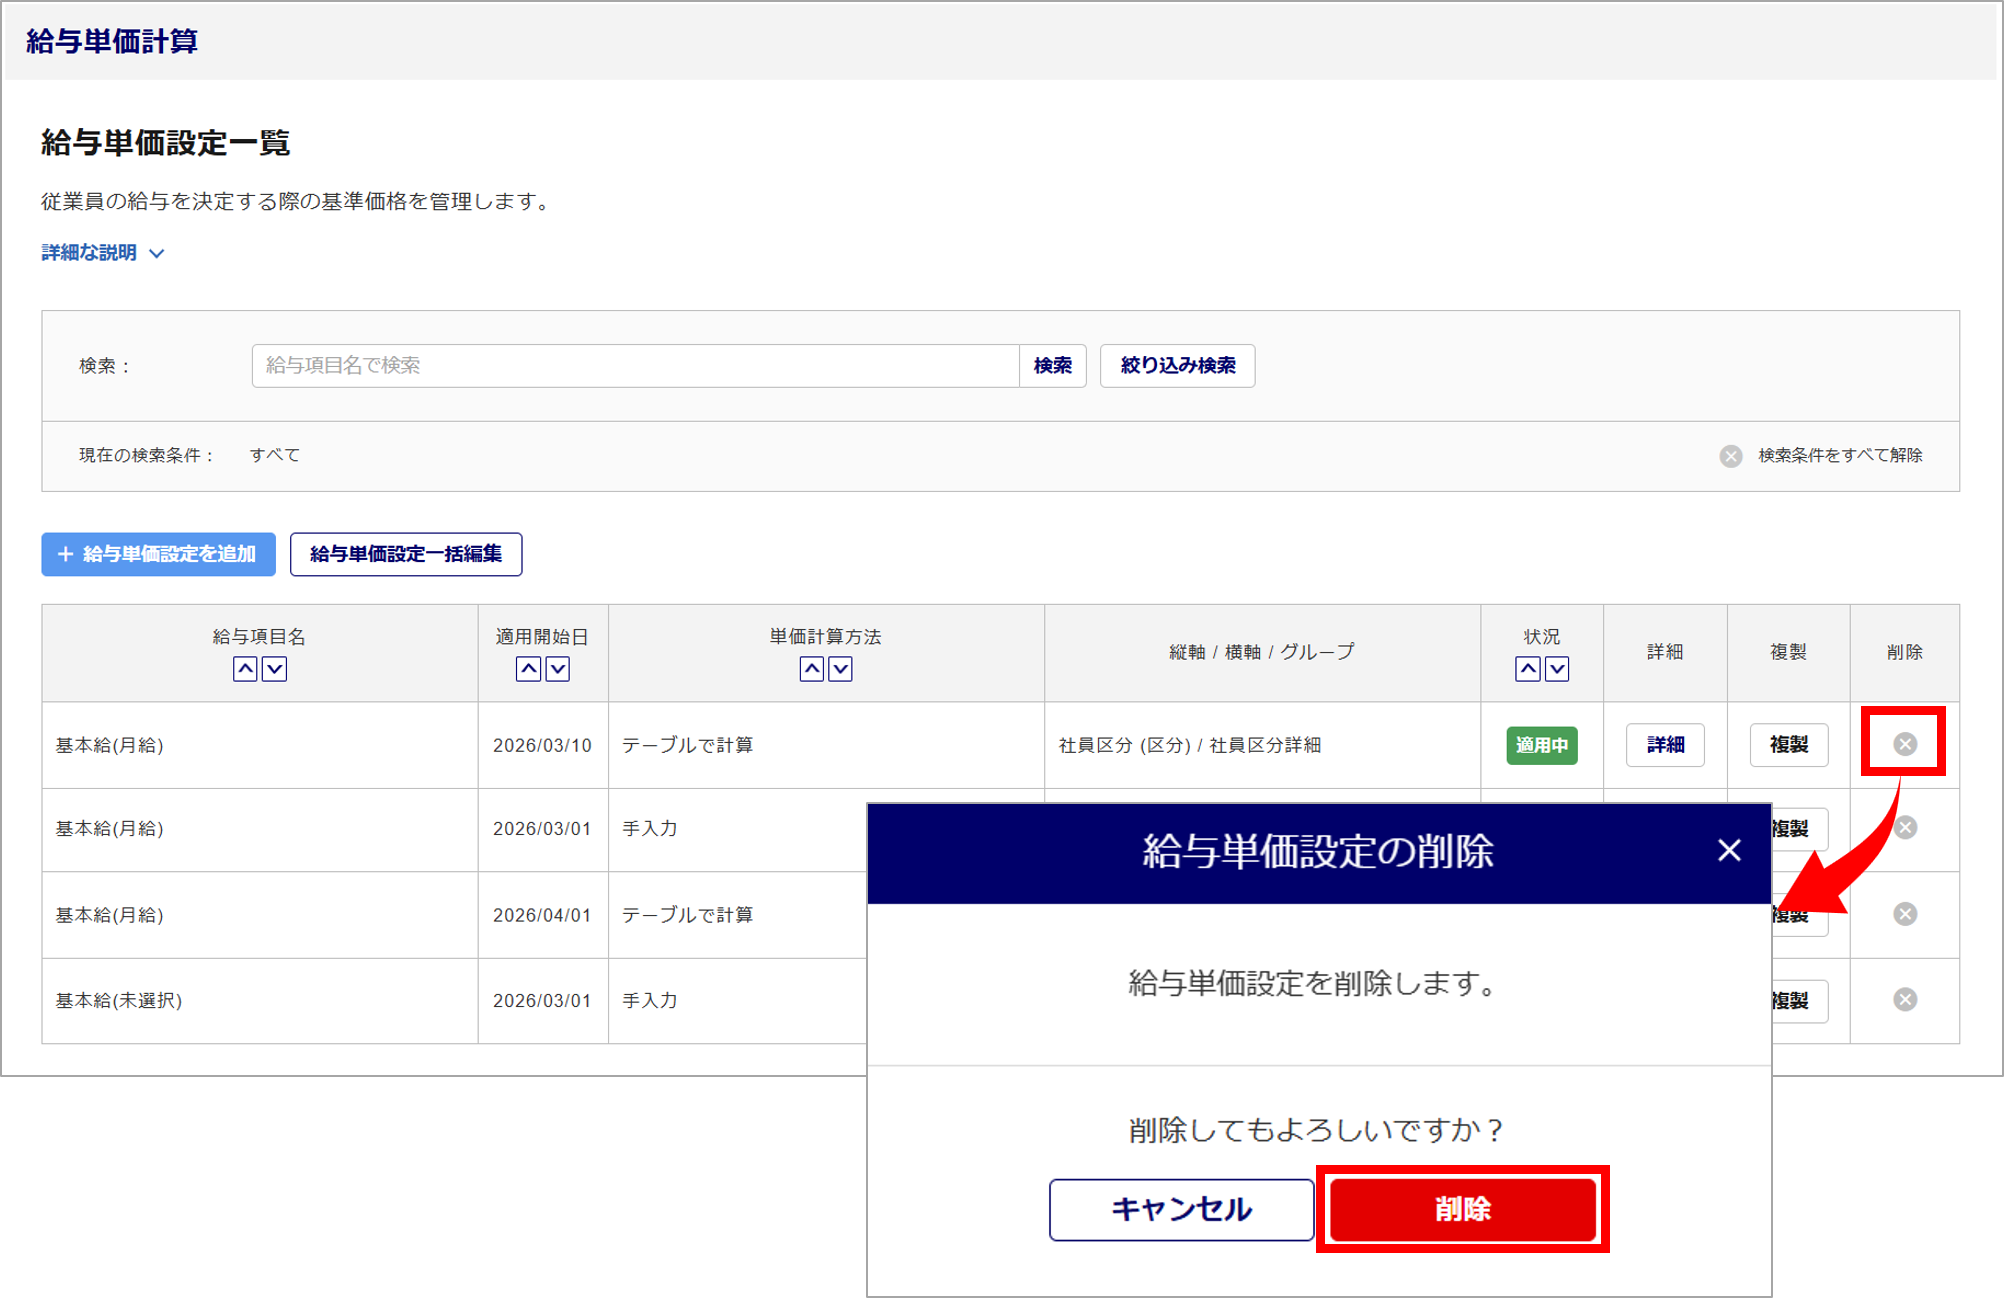
Task: Sort 給与項目名 column descending
Action: [274, 669]
